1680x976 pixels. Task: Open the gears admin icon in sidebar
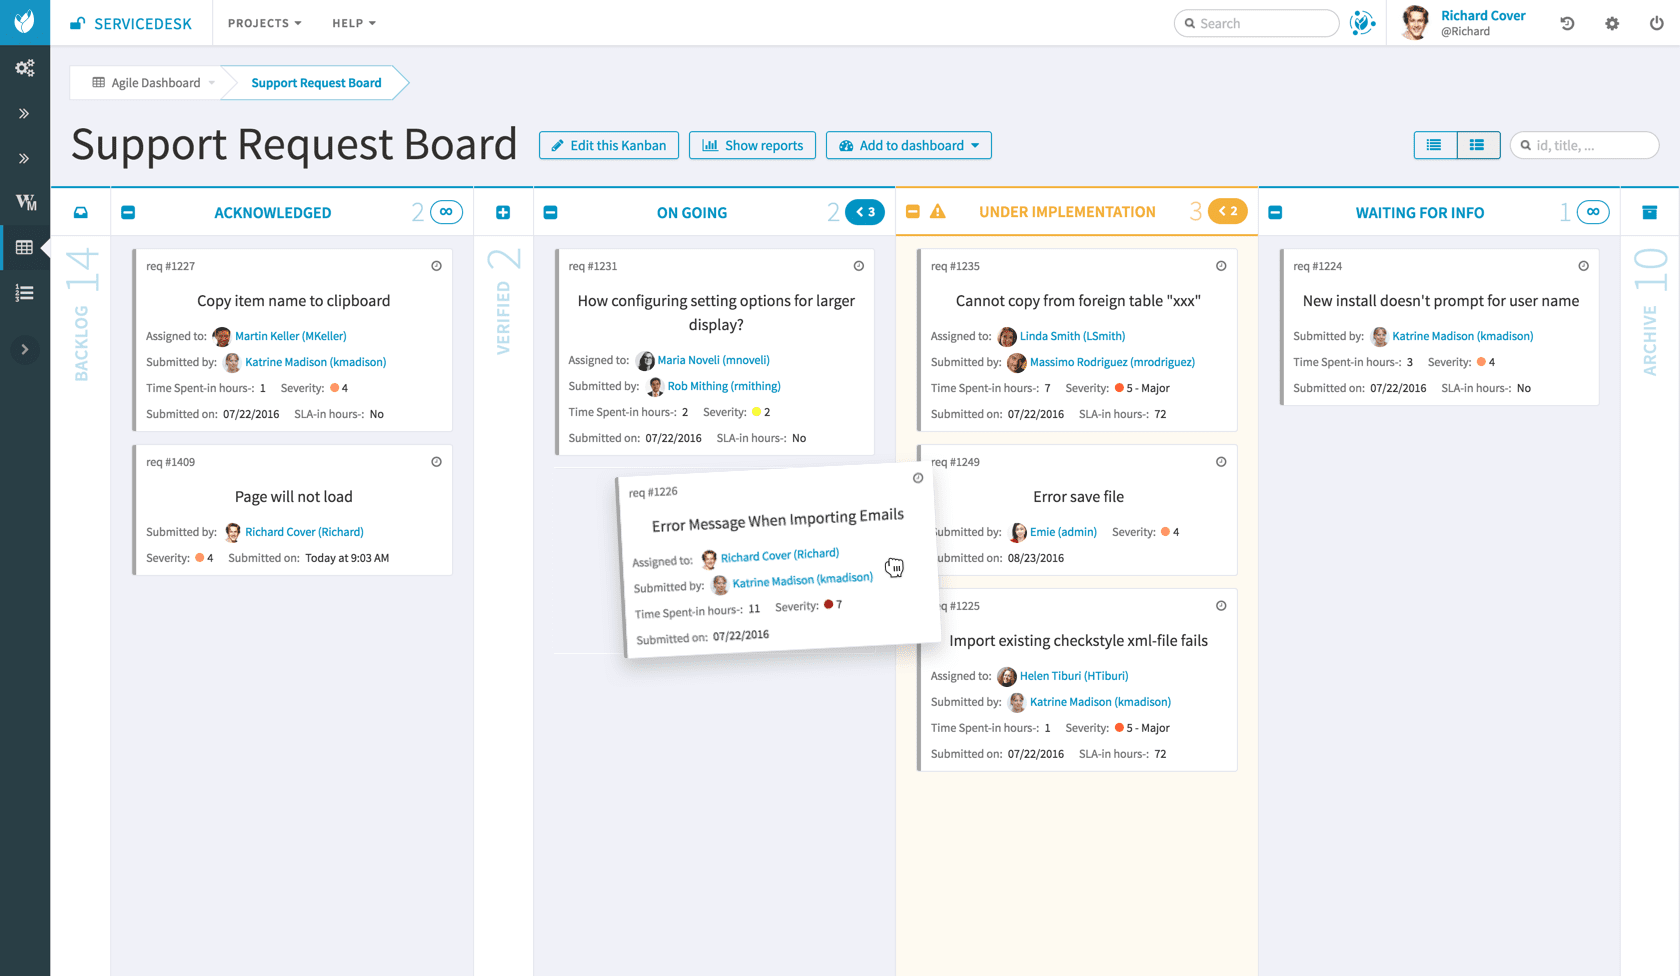coord(25,68)
